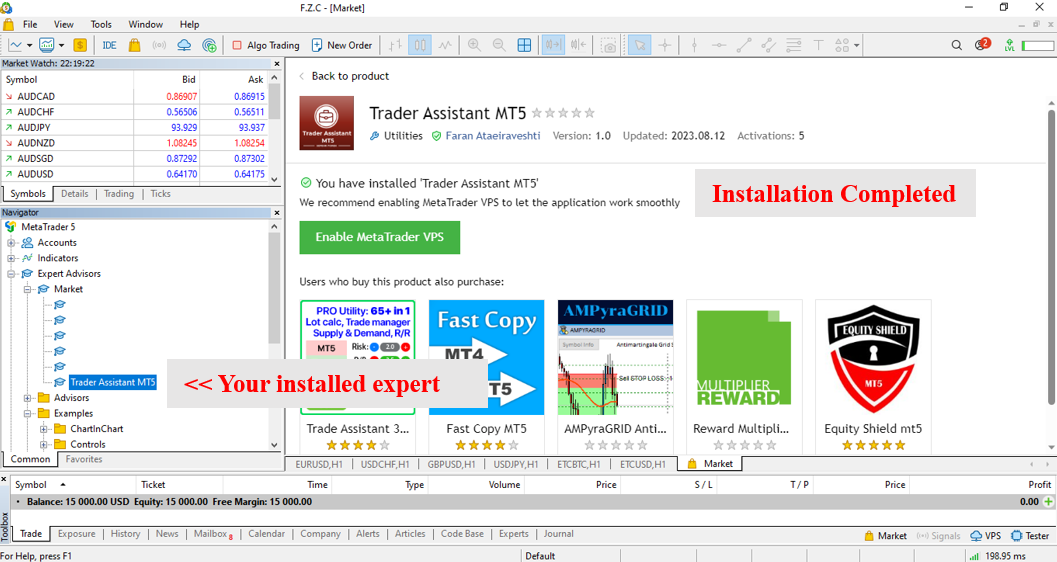Open the Equity Shield mt5 product card
The image size is (1057, 562).
[873, 376]
